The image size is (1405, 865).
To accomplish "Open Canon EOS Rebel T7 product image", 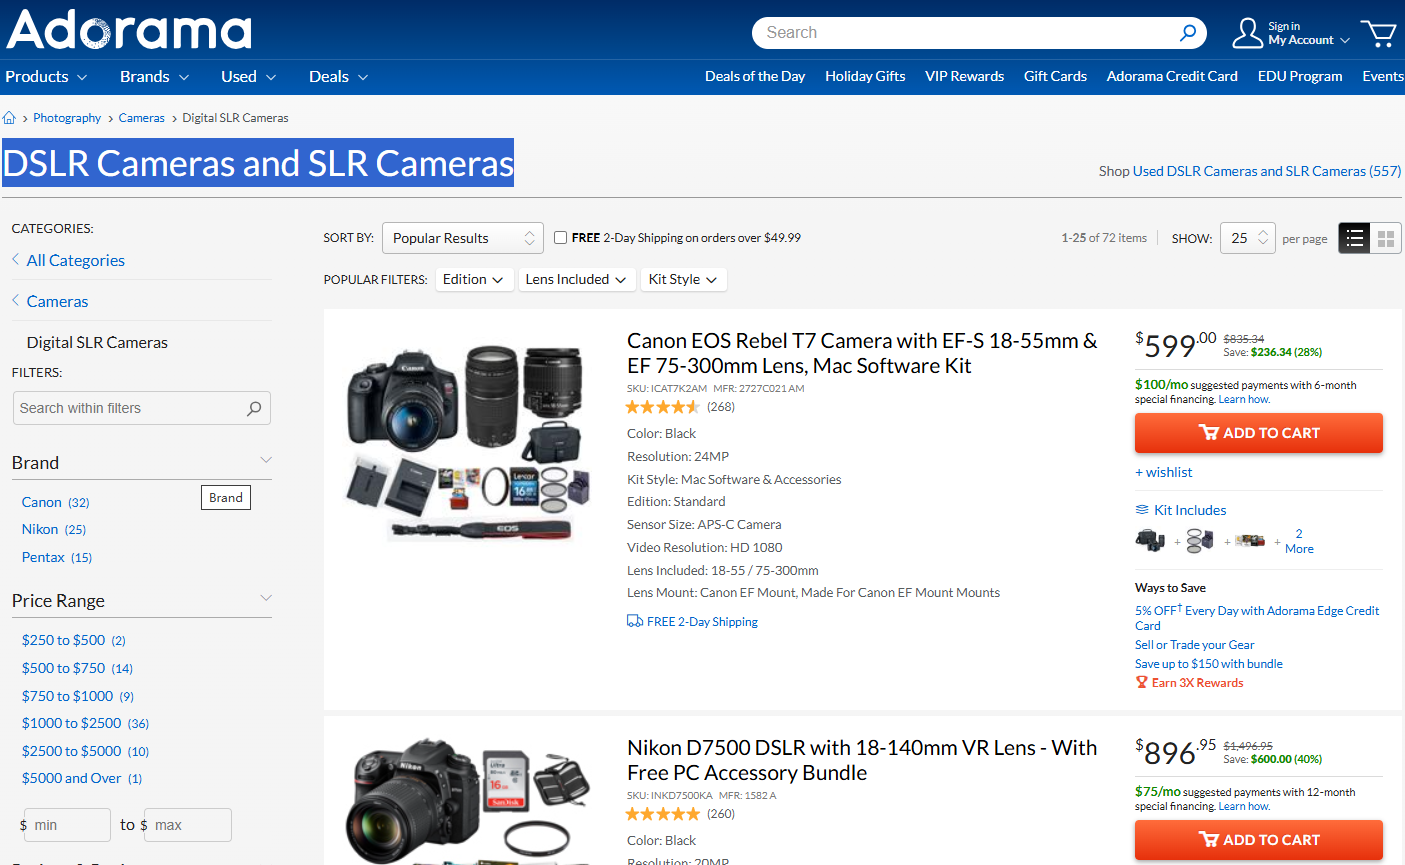I will [x=465, y=443].
